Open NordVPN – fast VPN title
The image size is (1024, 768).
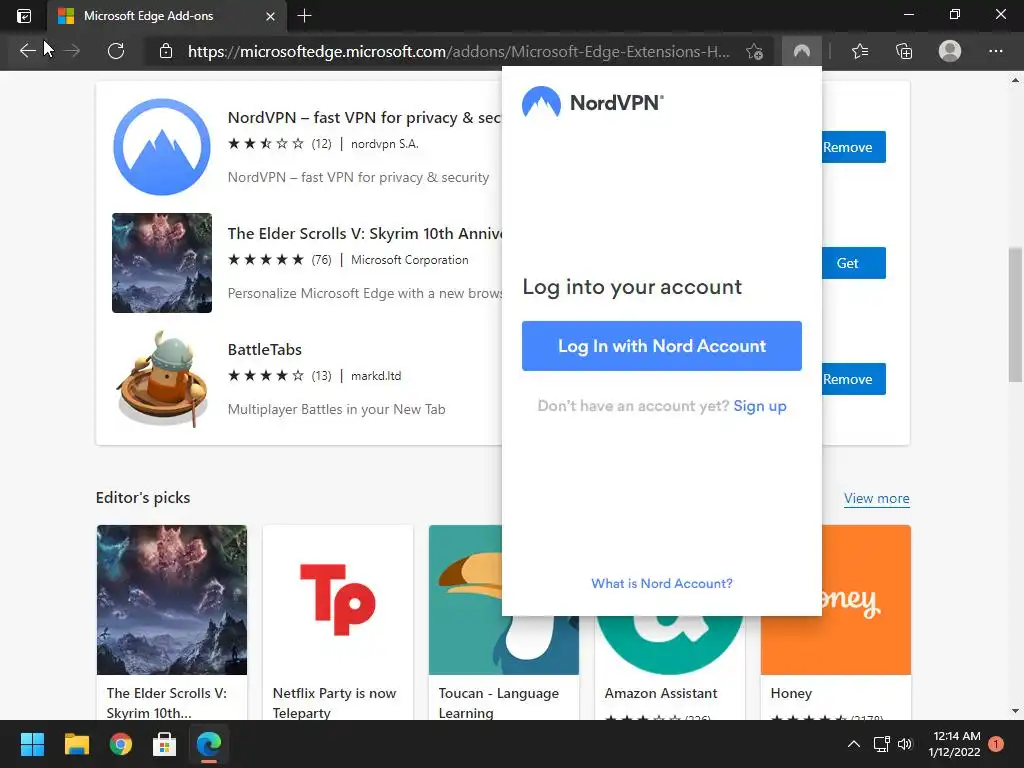364,118
